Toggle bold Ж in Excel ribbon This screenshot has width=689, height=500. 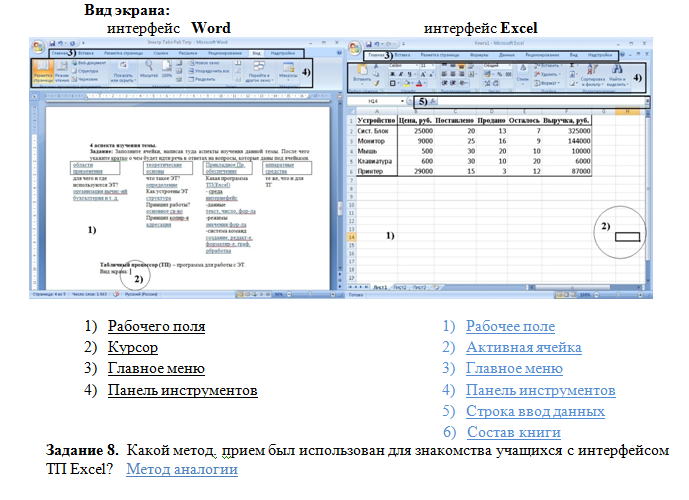pyautogui.click(x=392, y=74)
